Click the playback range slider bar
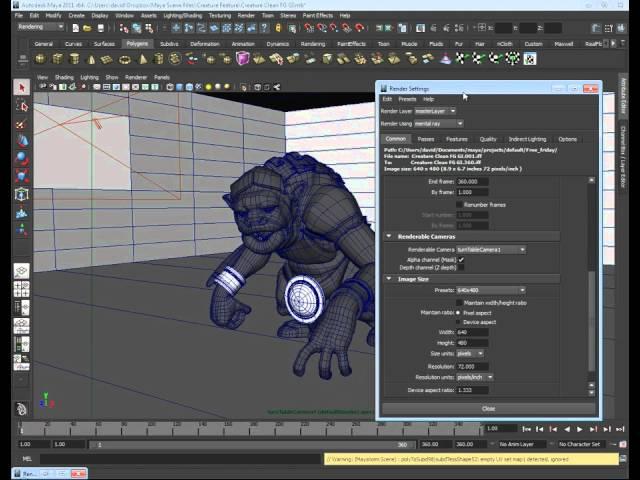 (x=252, y=444)
